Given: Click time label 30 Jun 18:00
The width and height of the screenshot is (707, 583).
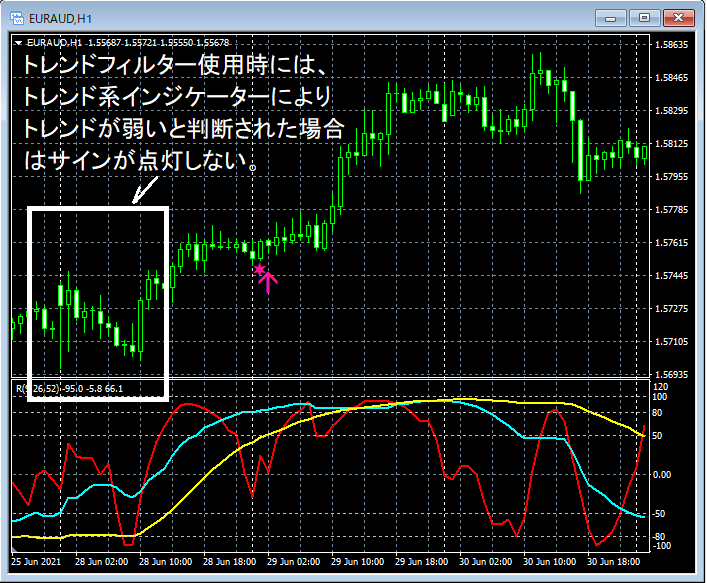Looking at the screenshot, I should point(614,562).
